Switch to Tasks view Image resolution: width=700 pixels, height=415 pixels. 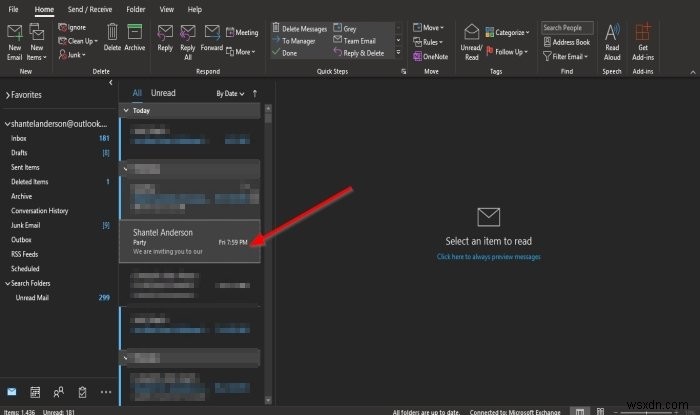click(x=82, y=392)
